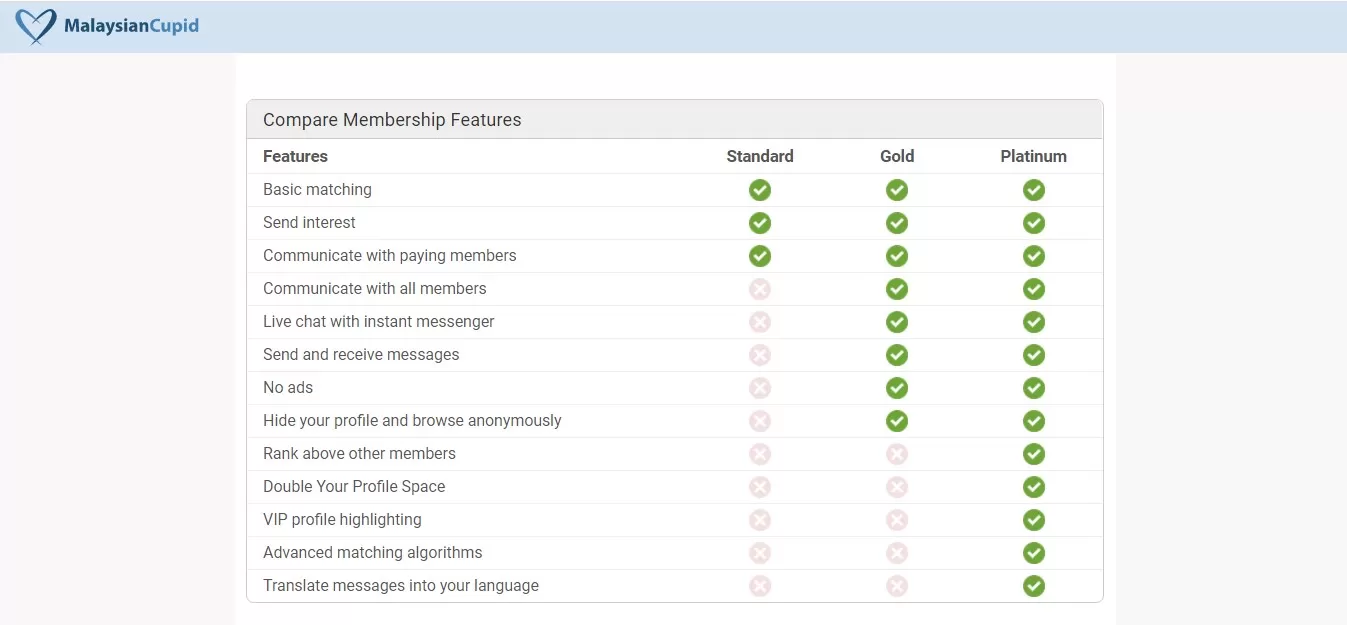1347x625 pixels.
Task: Click Gold cross icon for Advanced matching algorithms
Action: pyautogui.click(x=897, y=553)
